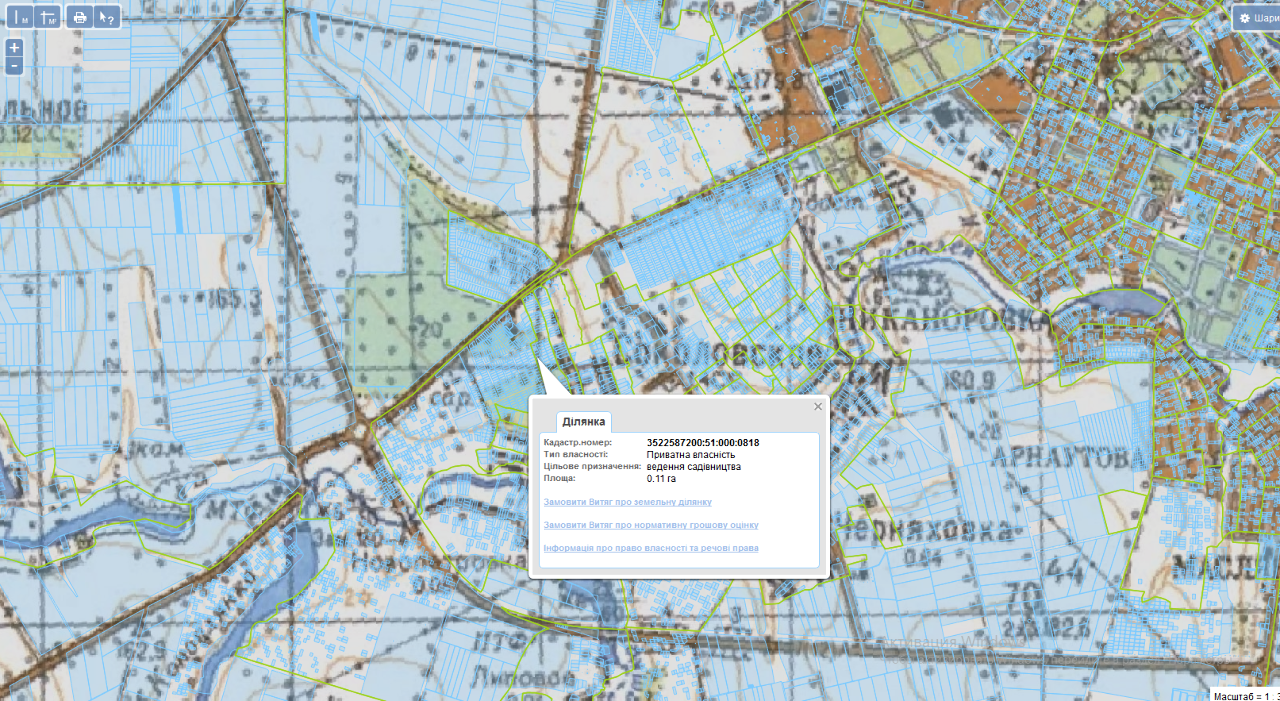
Task: Open link Замовити Витяг про нормативну грошову оцінку
Action: 650,525
